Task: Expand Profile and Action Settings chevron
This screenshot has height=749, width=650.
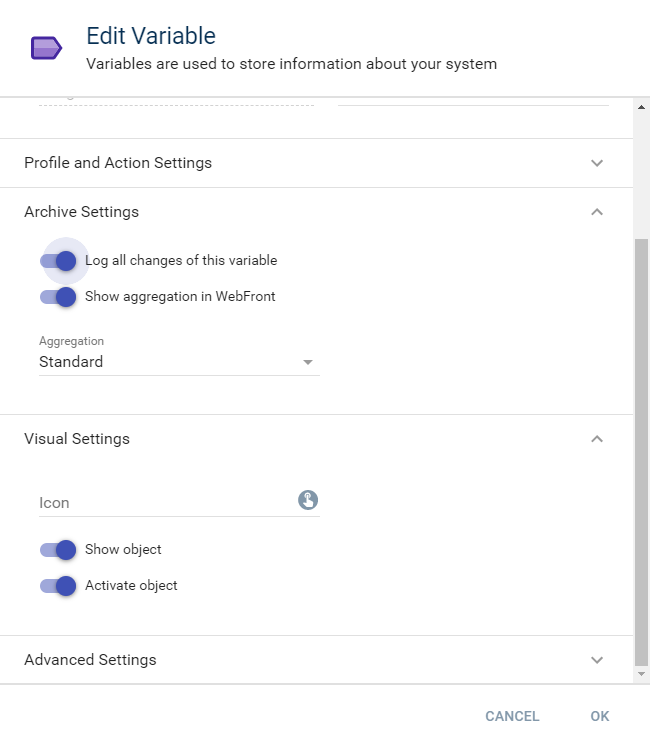Action: (597, 163)
